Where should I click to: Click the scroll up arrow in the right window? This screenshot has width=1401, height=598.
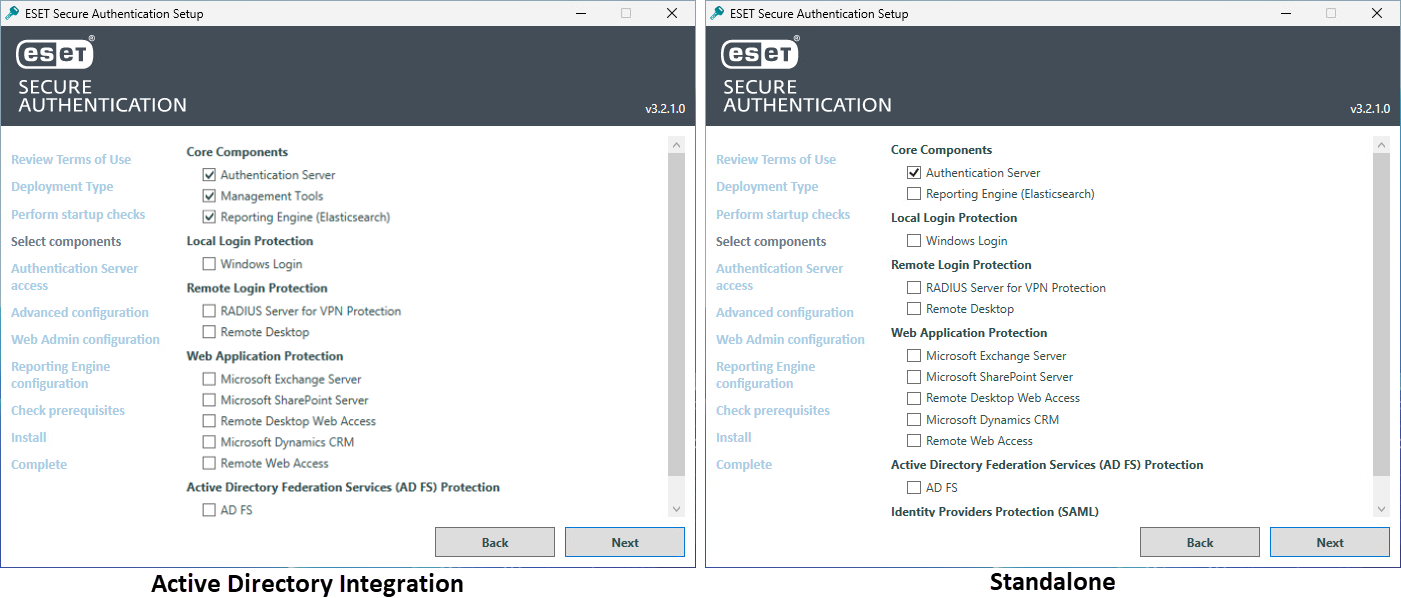click(1381, 146)
